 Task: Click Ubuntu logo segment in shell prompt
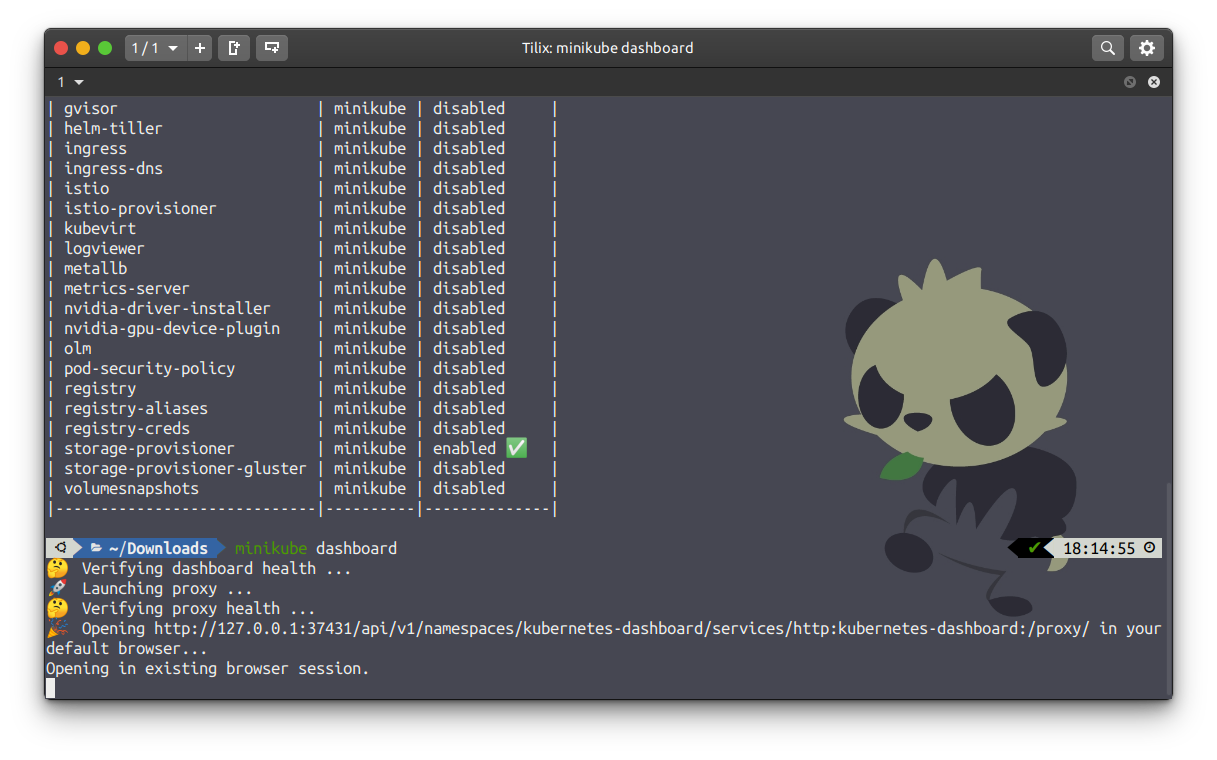61,548
